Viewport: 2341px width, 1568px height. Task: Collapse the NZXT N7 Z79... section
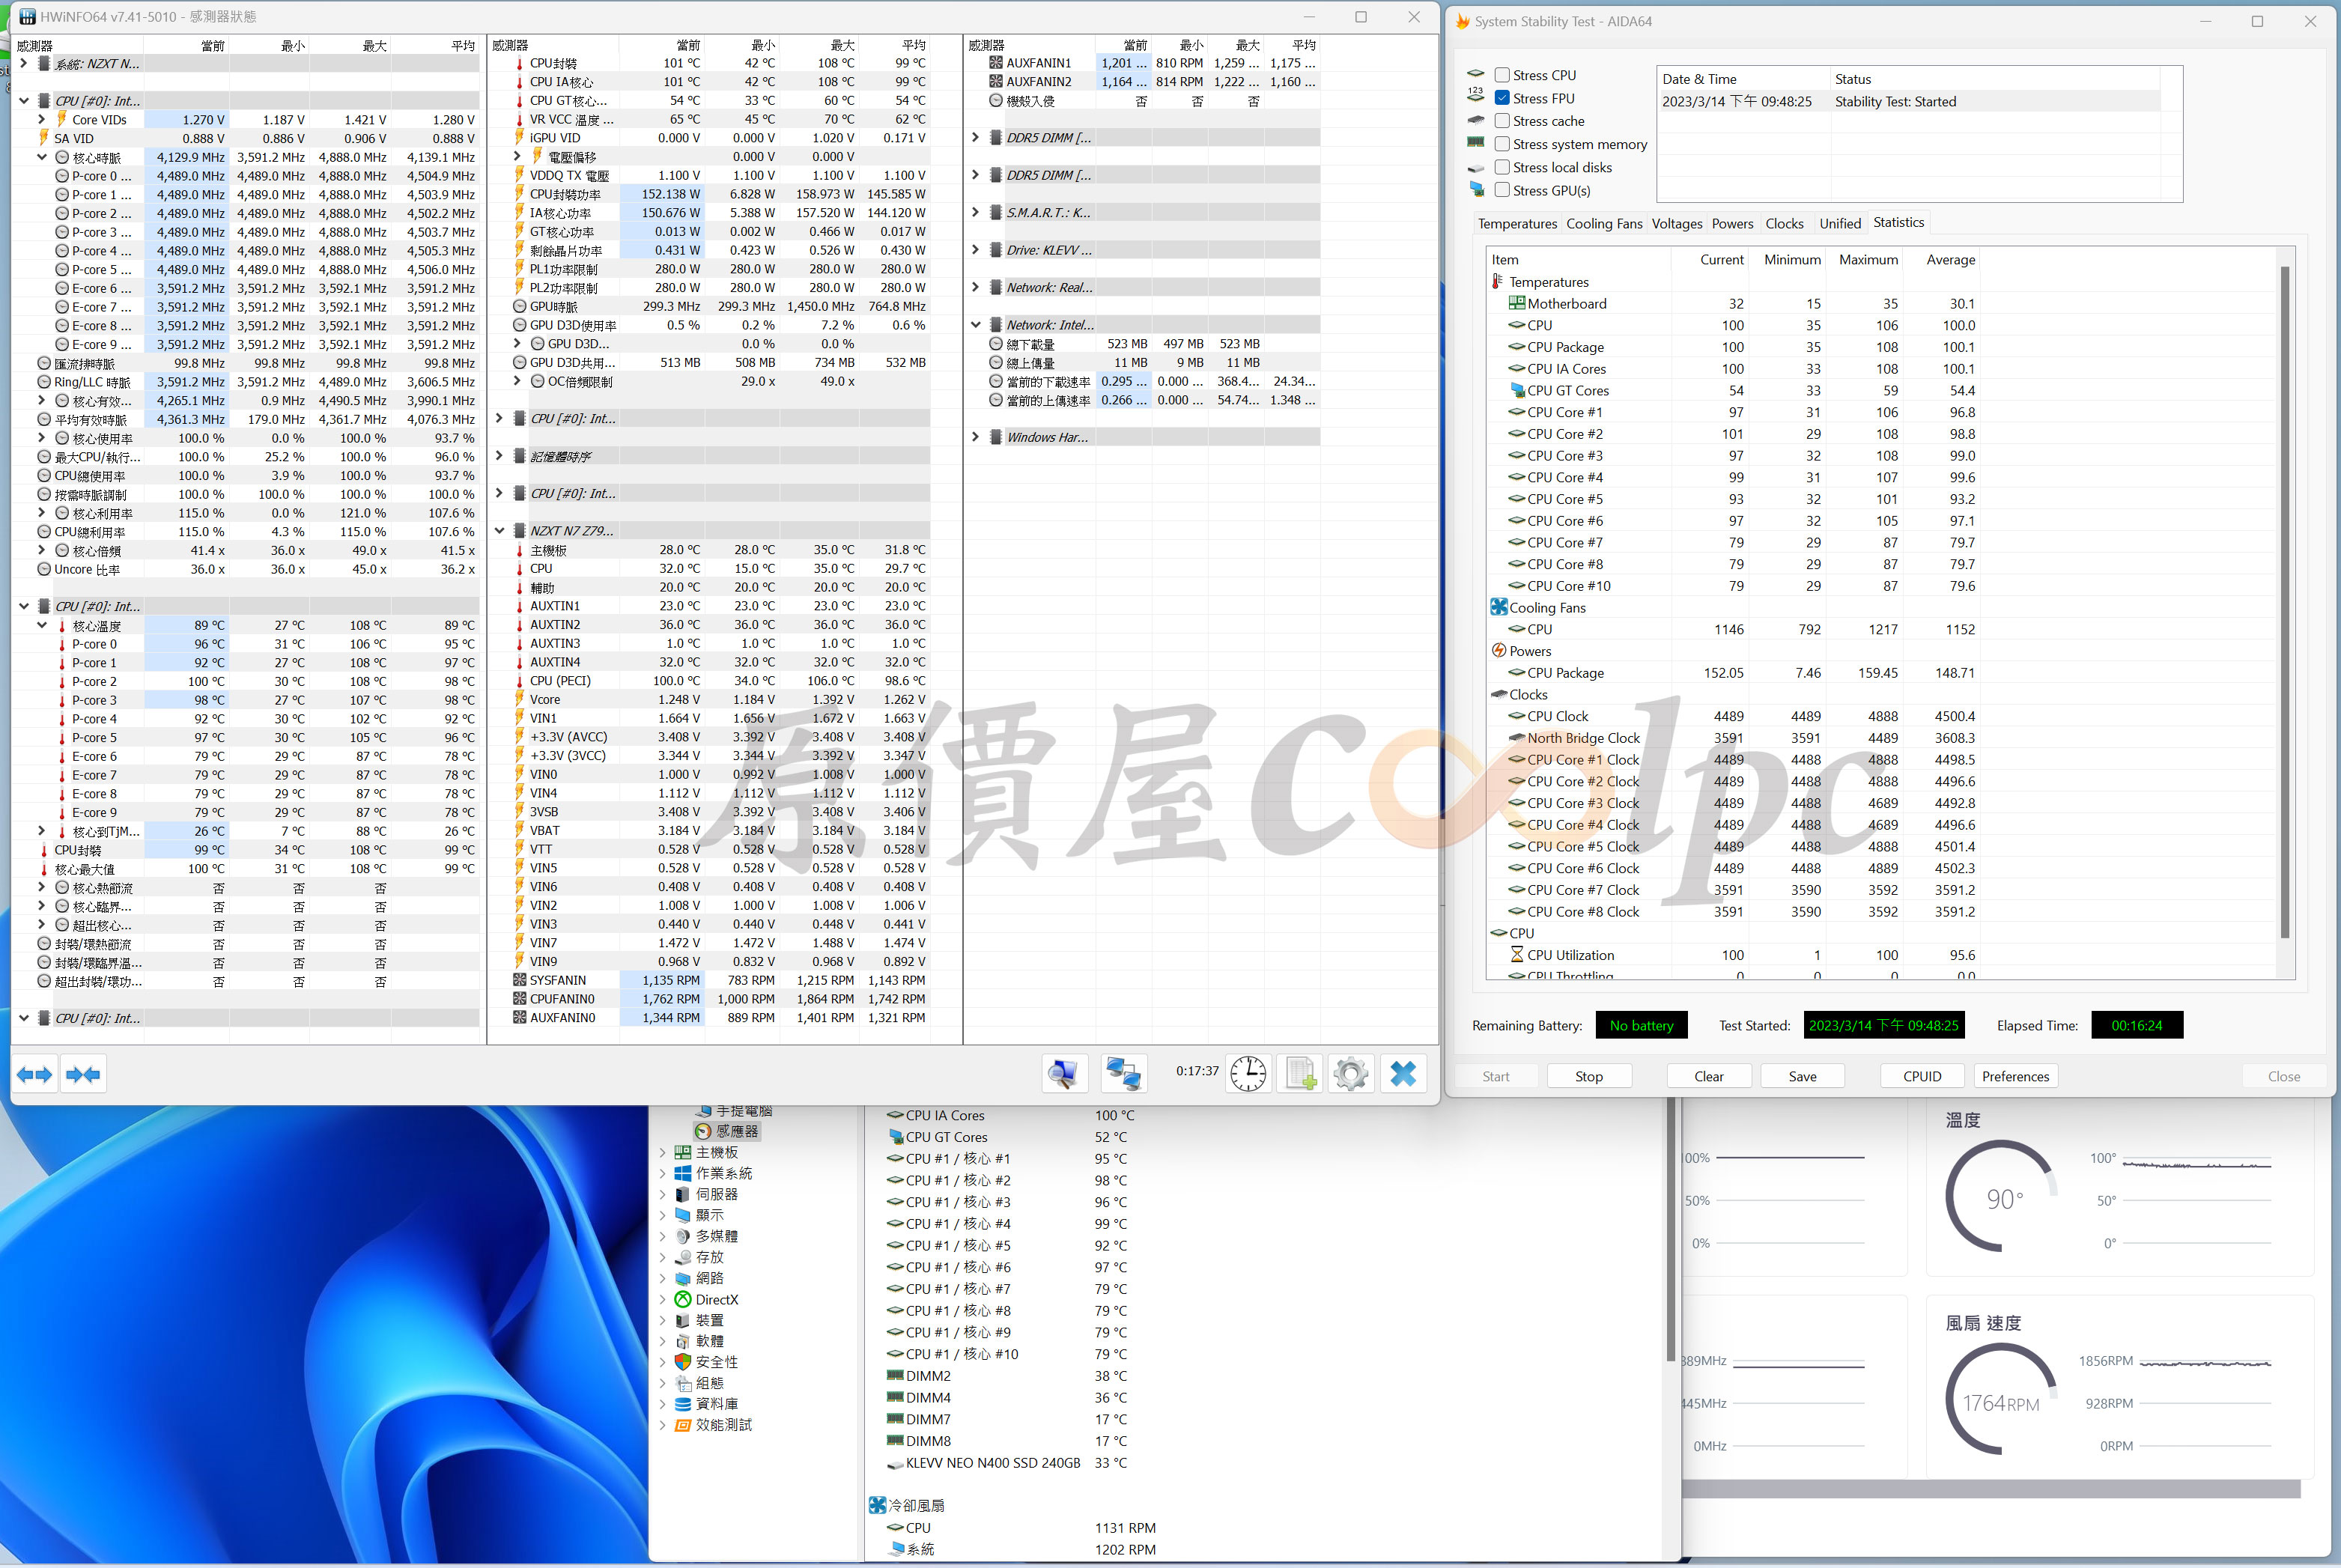click(499, 531)
